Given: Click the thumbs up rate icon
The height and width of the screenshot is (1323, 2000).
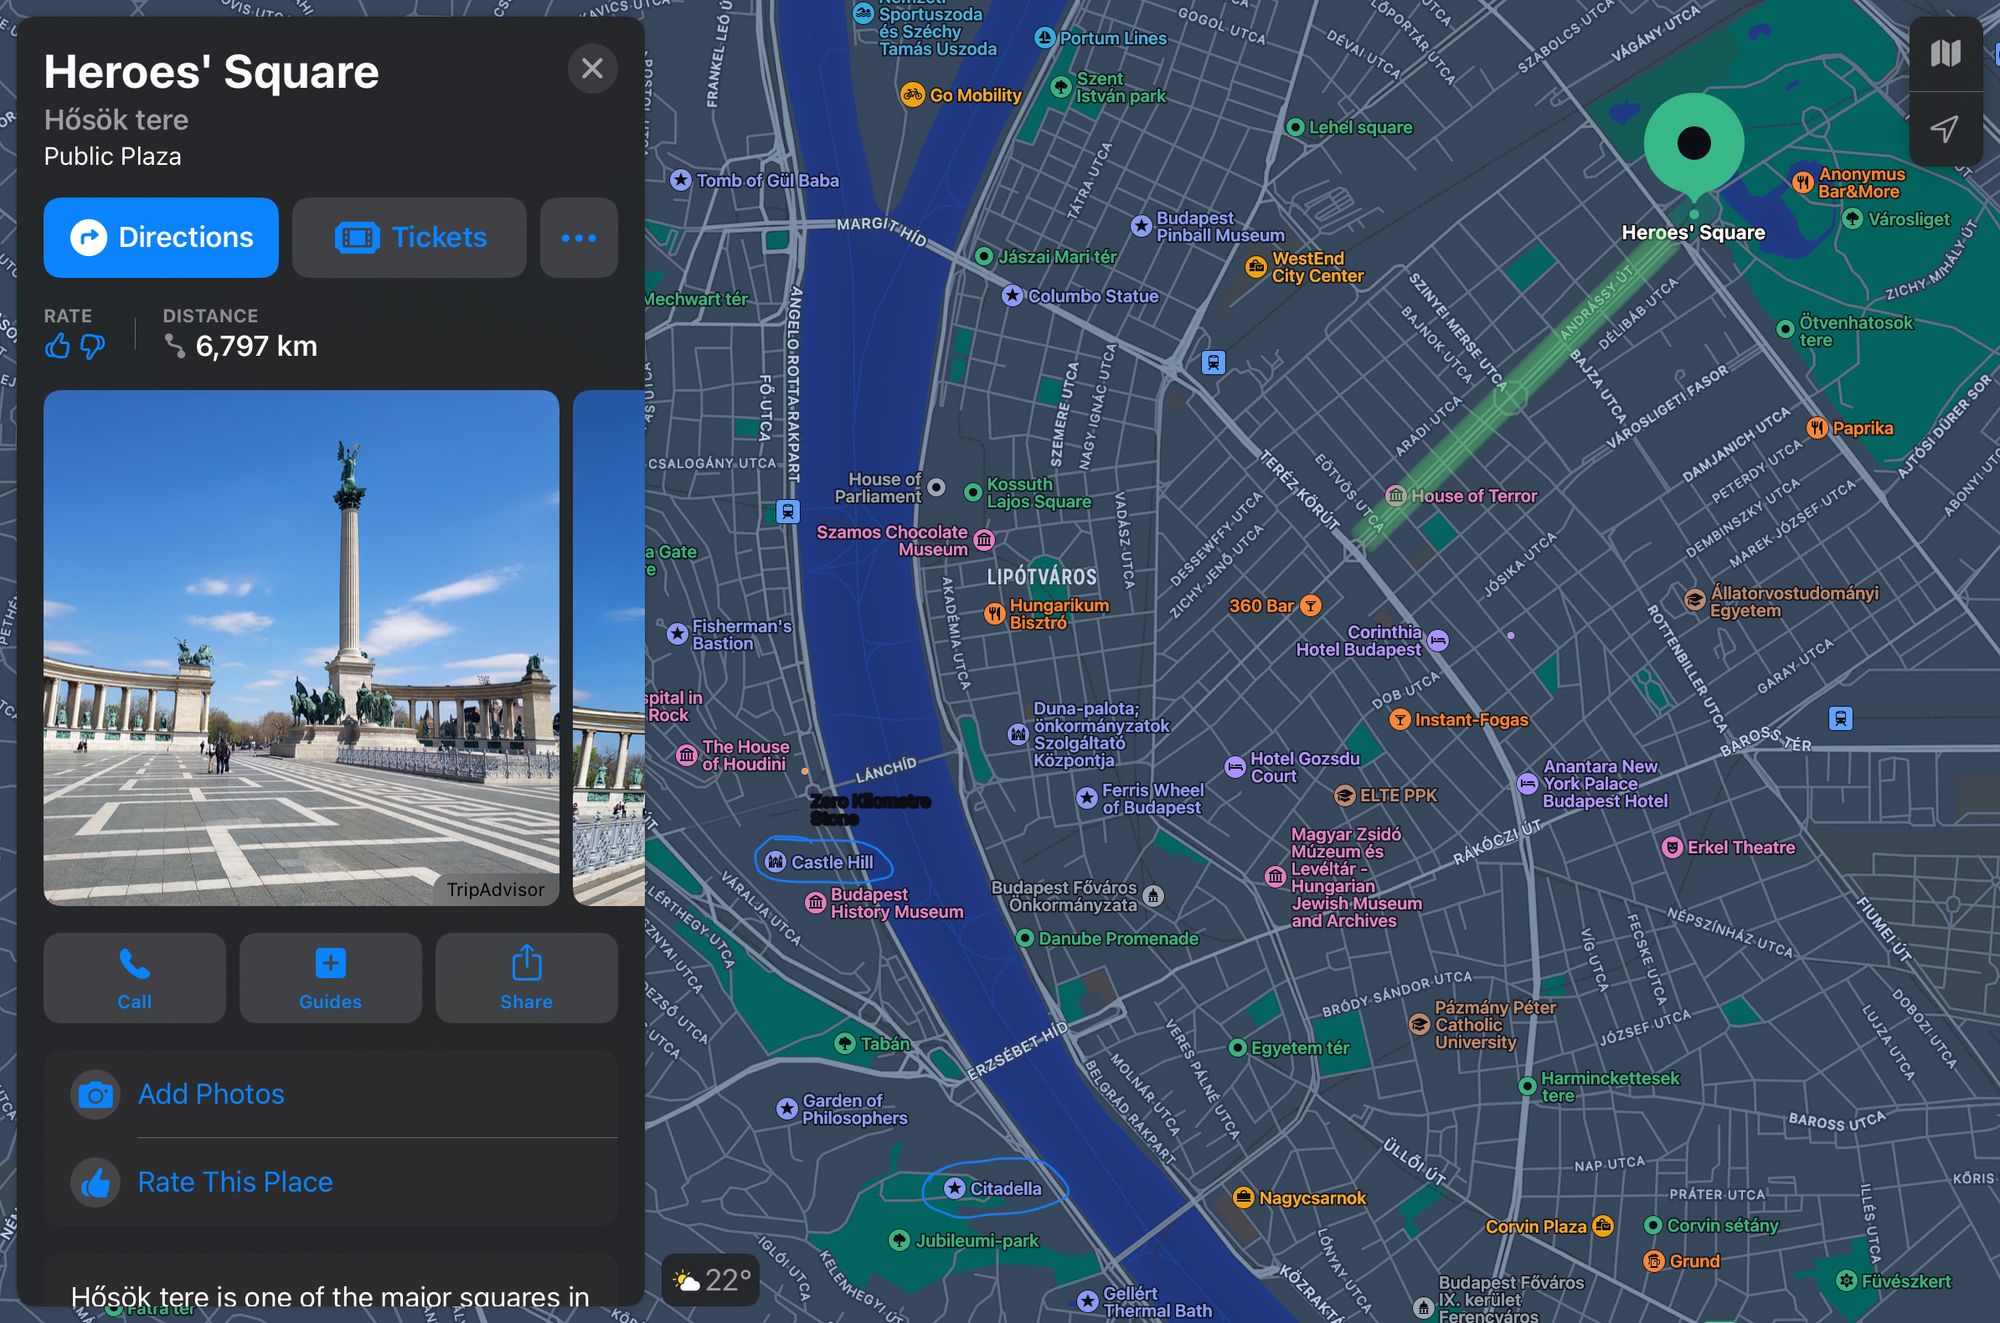Looking at the screenshot, I should point(57,347).
